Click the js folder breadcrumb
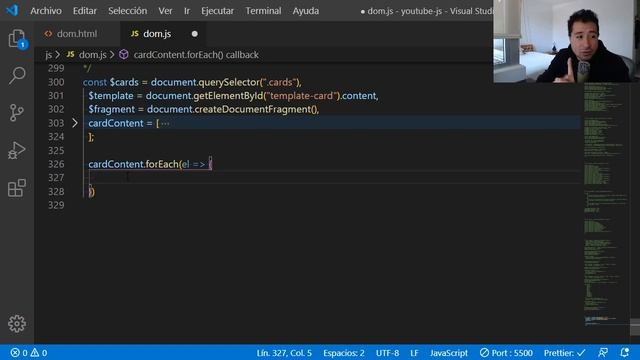This screenshot has width=640, height=360. pos(49,55)
